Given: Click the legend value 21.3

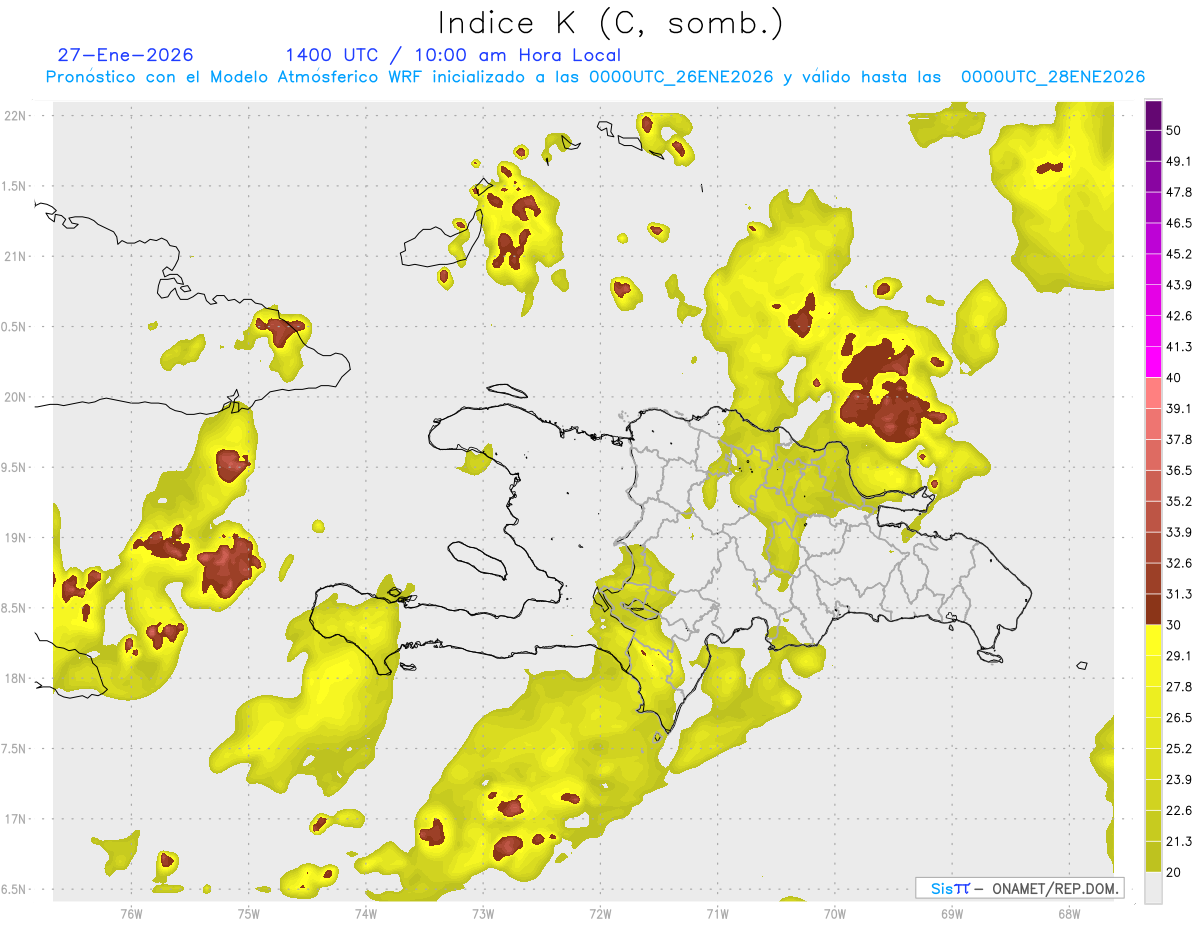Looking at the screenshot, I should coord(1180,842).
